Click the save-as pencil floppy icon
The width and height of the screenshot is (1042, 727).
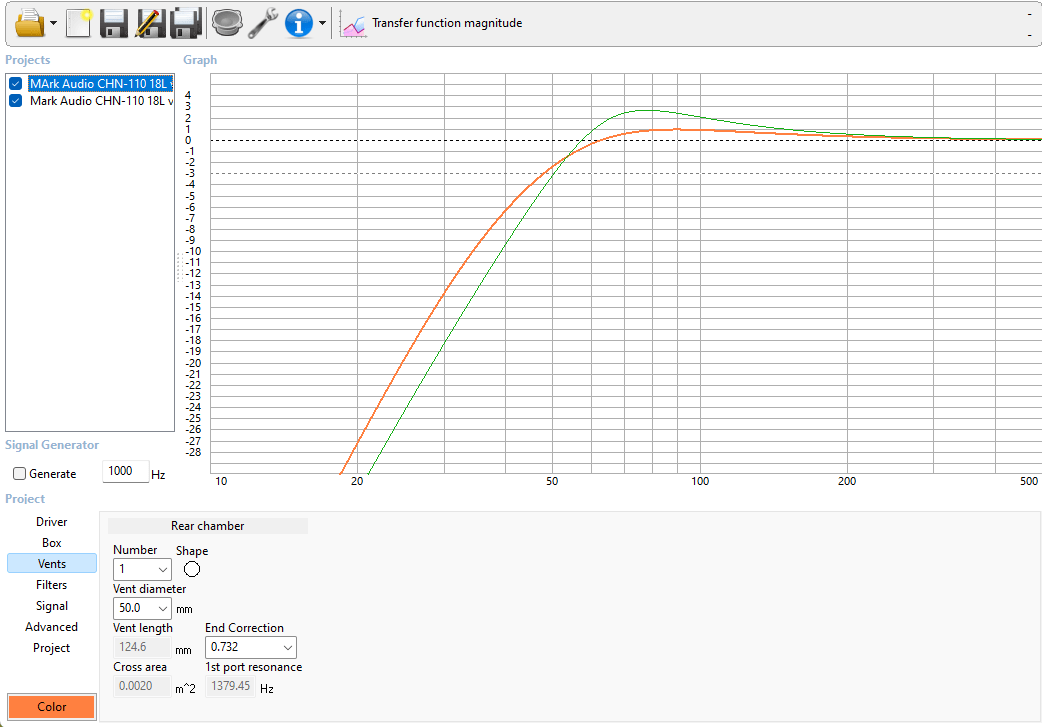150,23
